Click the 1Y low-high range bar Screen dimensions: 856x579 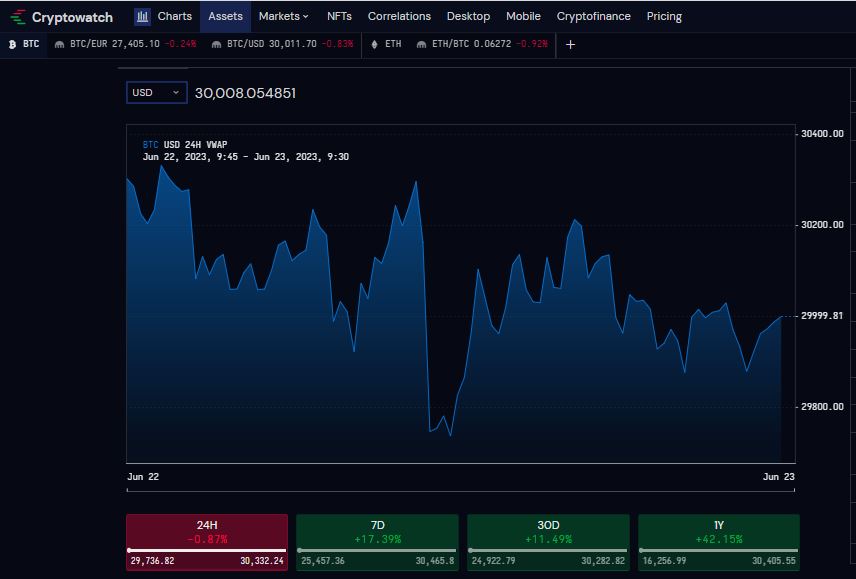pos(718,550)
